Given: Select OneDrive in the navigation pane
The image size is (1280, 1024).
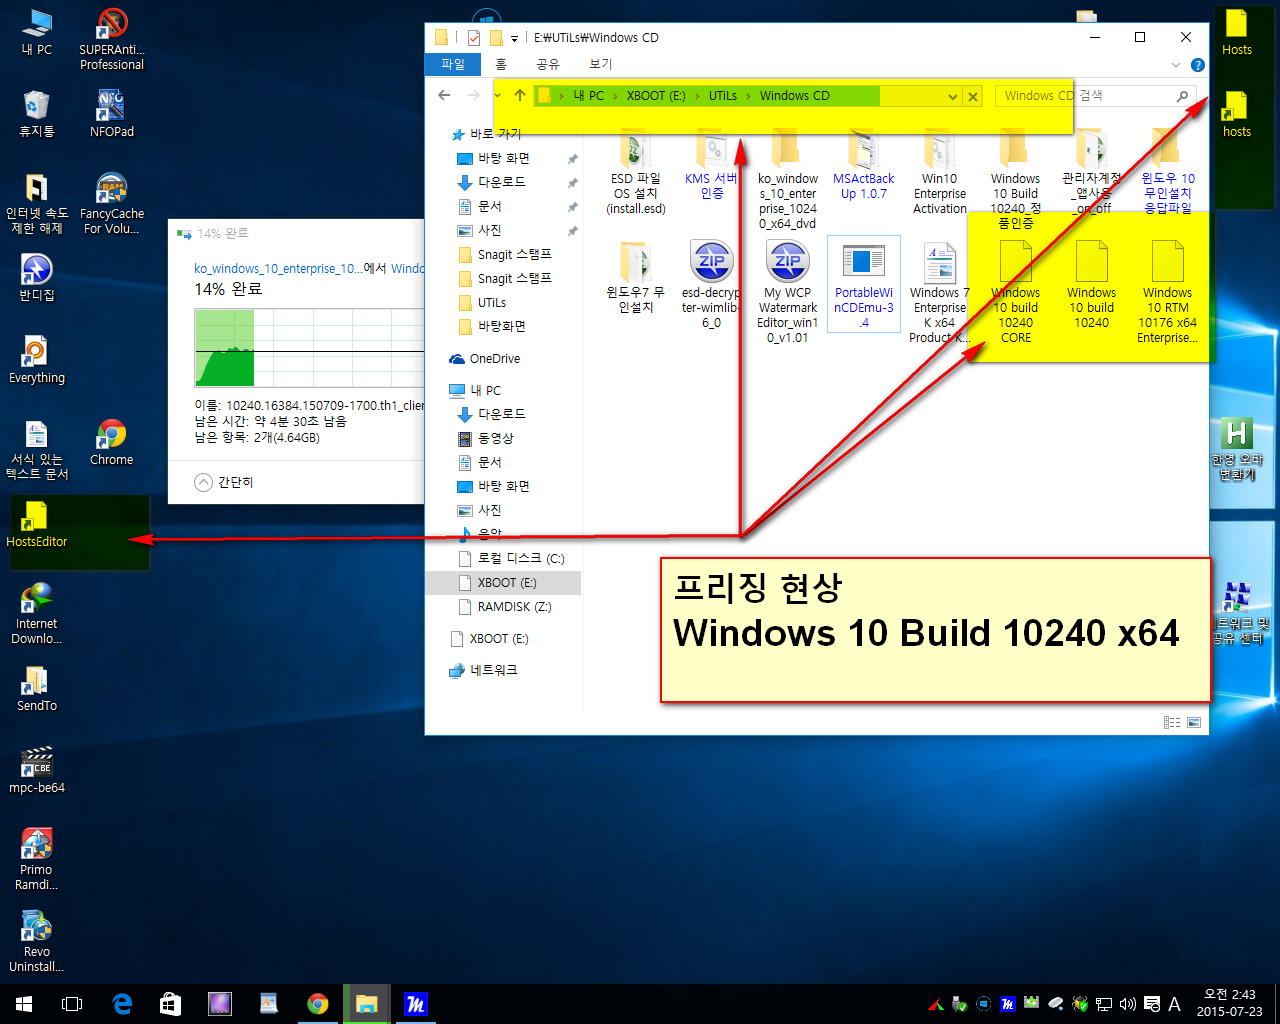Looking at the screenshot, I should coord(485,358).
